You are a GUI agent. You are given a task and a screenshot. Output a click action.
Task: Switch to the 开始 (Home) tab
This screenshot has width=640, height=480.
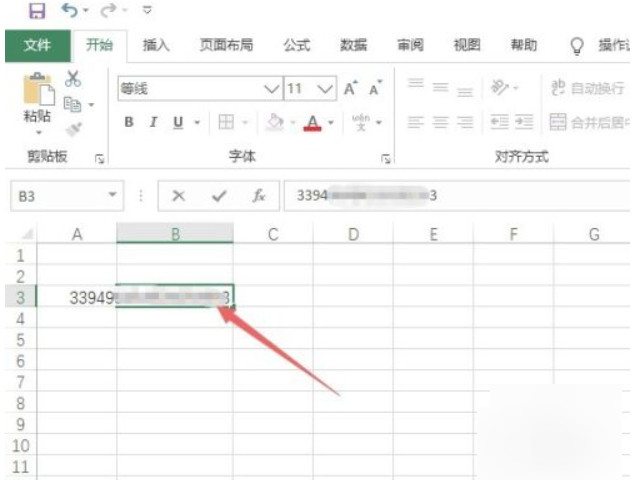tap(99, 45)
